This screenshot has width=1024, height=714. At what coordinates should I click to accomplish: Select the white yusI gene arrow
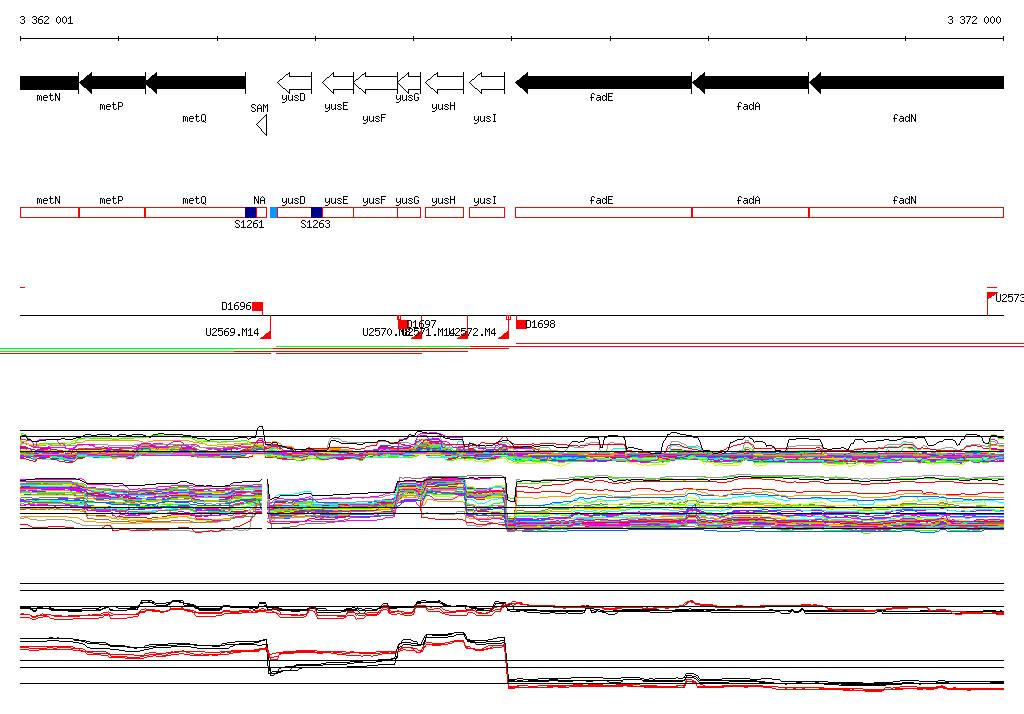pos(487,82)
